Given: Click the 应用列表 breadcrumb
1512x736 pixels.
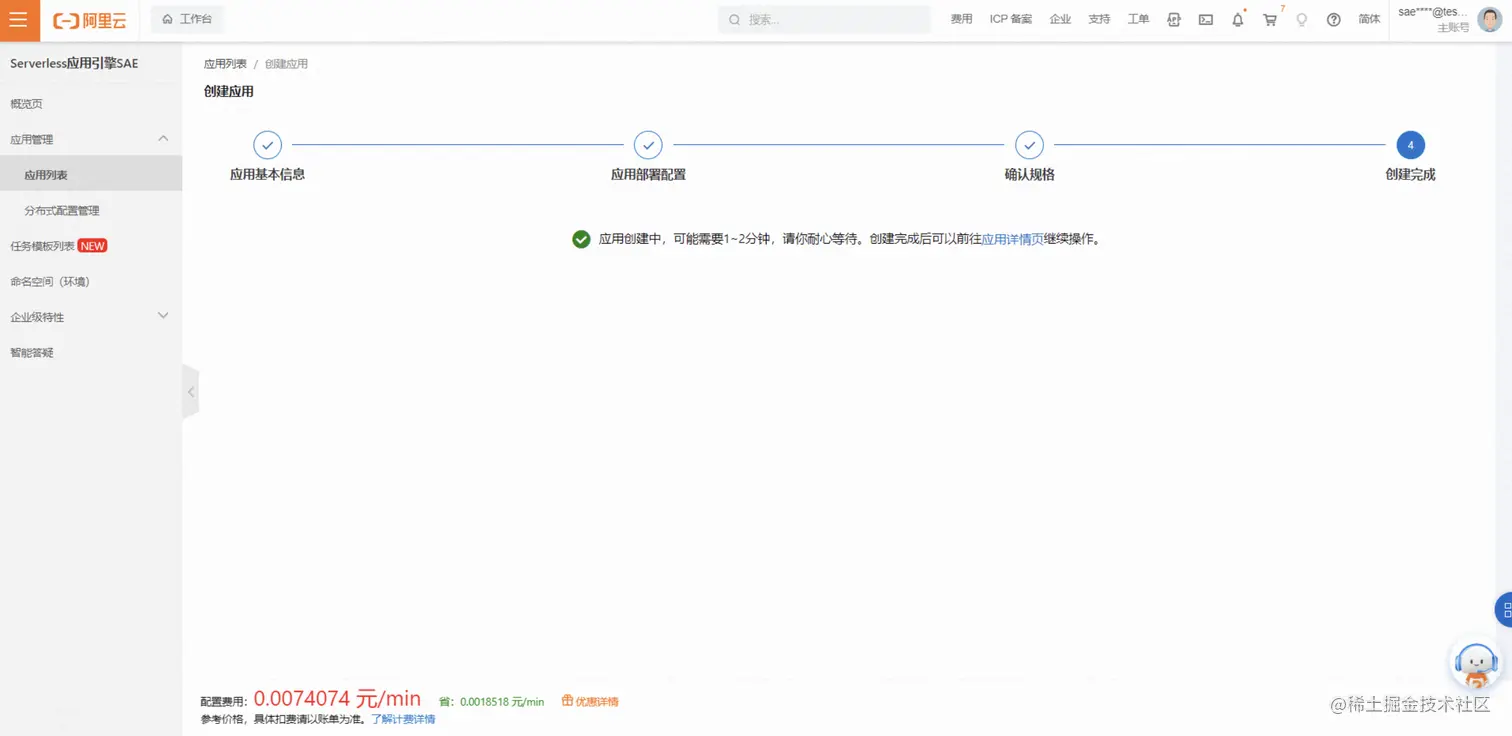Looking at the screenshot, I should pos(225,63).
